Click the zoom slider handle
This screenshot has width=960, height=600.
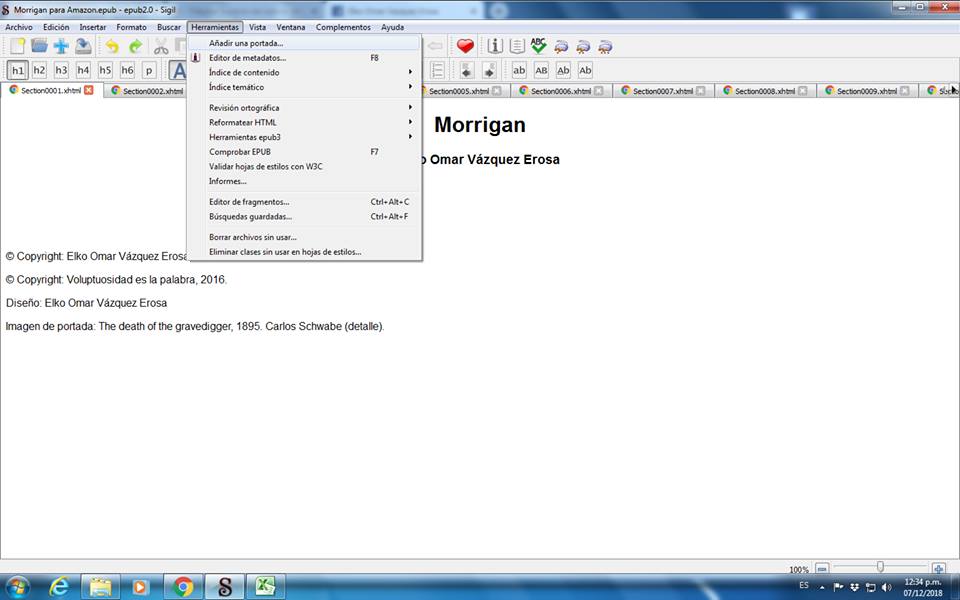pos(880,568)
